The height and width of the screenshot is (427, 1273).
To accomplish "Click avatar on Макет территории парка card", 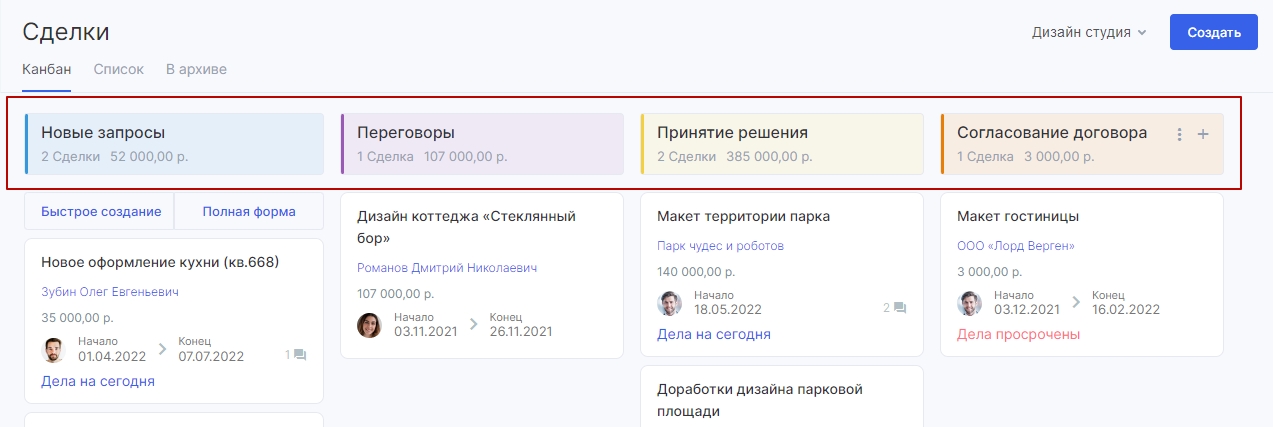I will coord(670,303).
